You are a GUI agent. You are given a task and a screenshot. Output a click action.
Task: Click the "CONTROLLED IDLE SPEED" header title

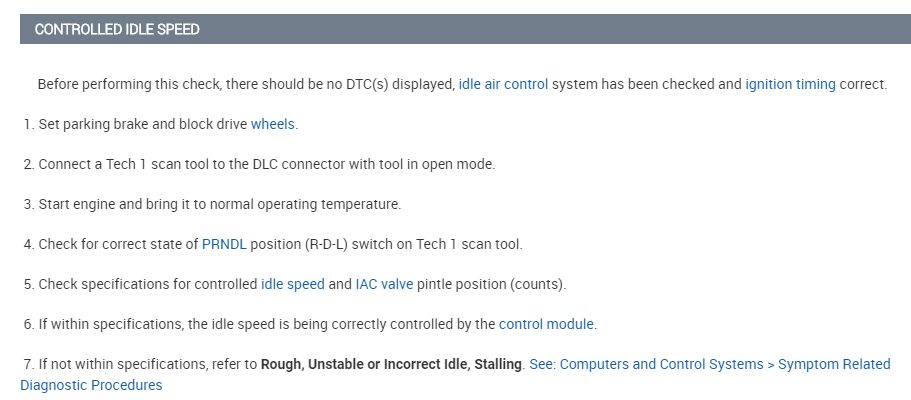click(x=117, y=29)
